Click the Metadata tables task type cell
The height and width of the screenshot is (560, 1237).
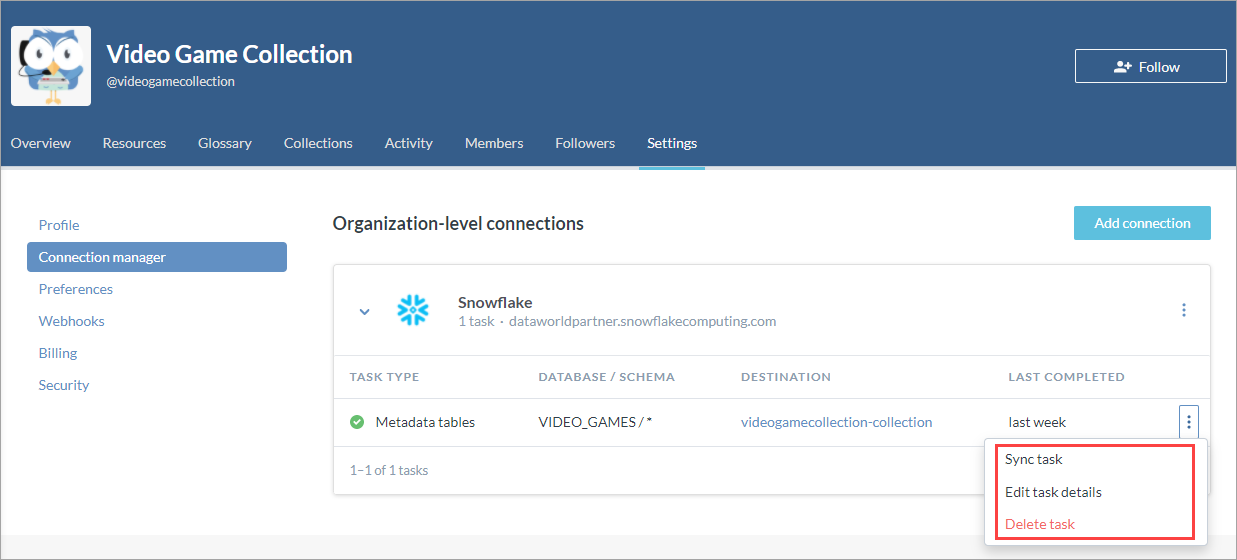(x=425, y=422)
